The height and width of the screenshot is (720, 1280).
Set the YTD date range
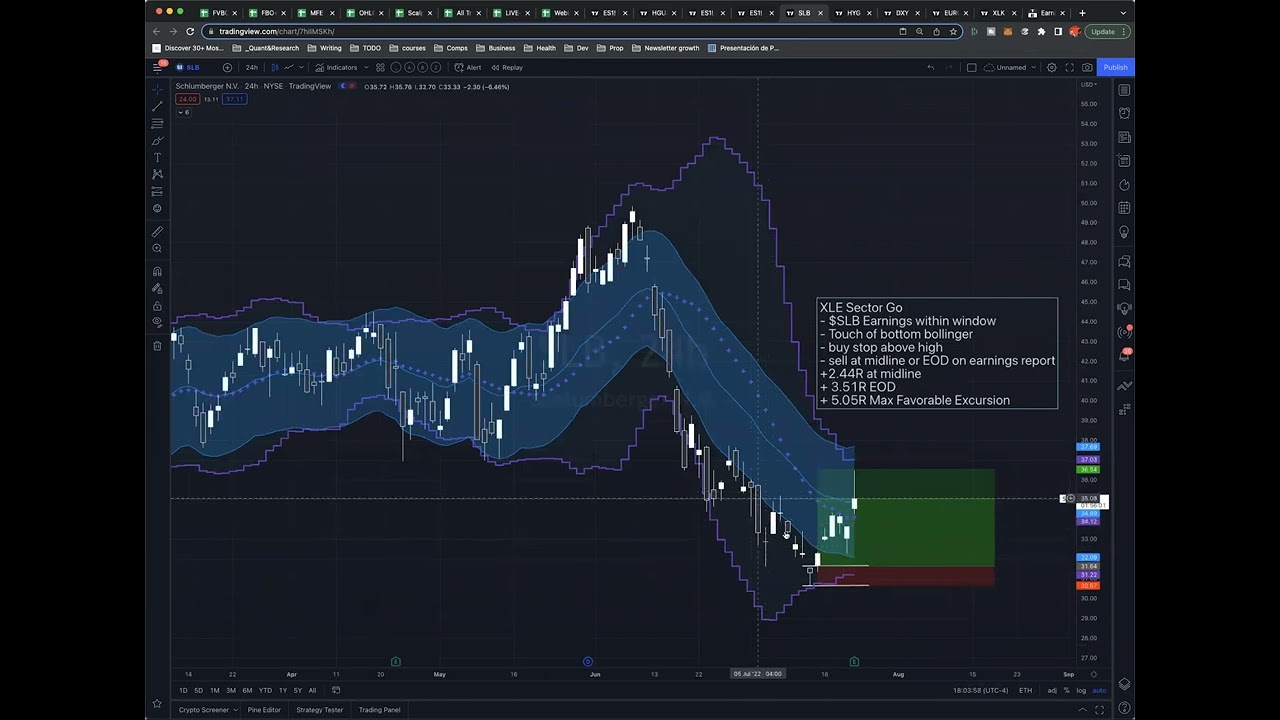coord(265,690)
